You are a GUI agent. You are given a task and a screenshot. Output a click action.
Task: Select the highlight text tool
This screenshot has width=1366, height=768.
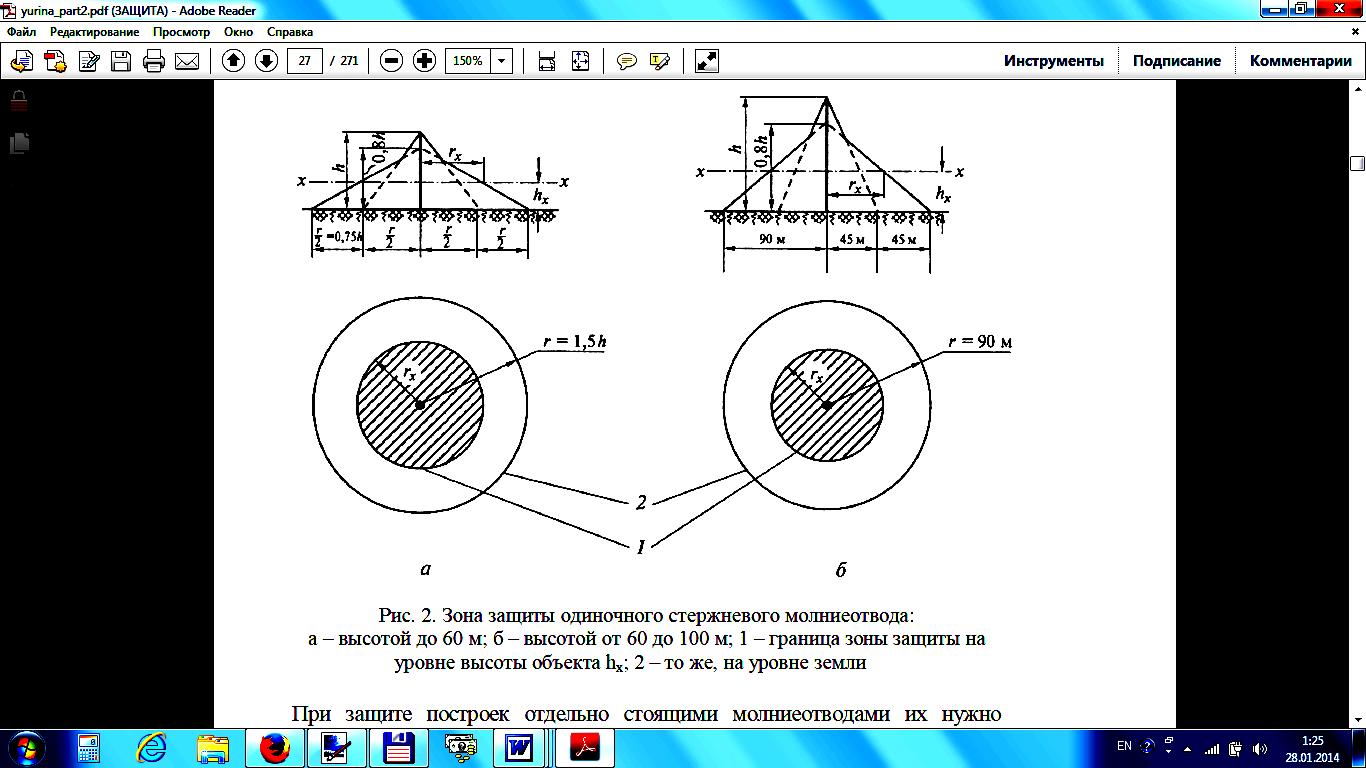[659, 61]
